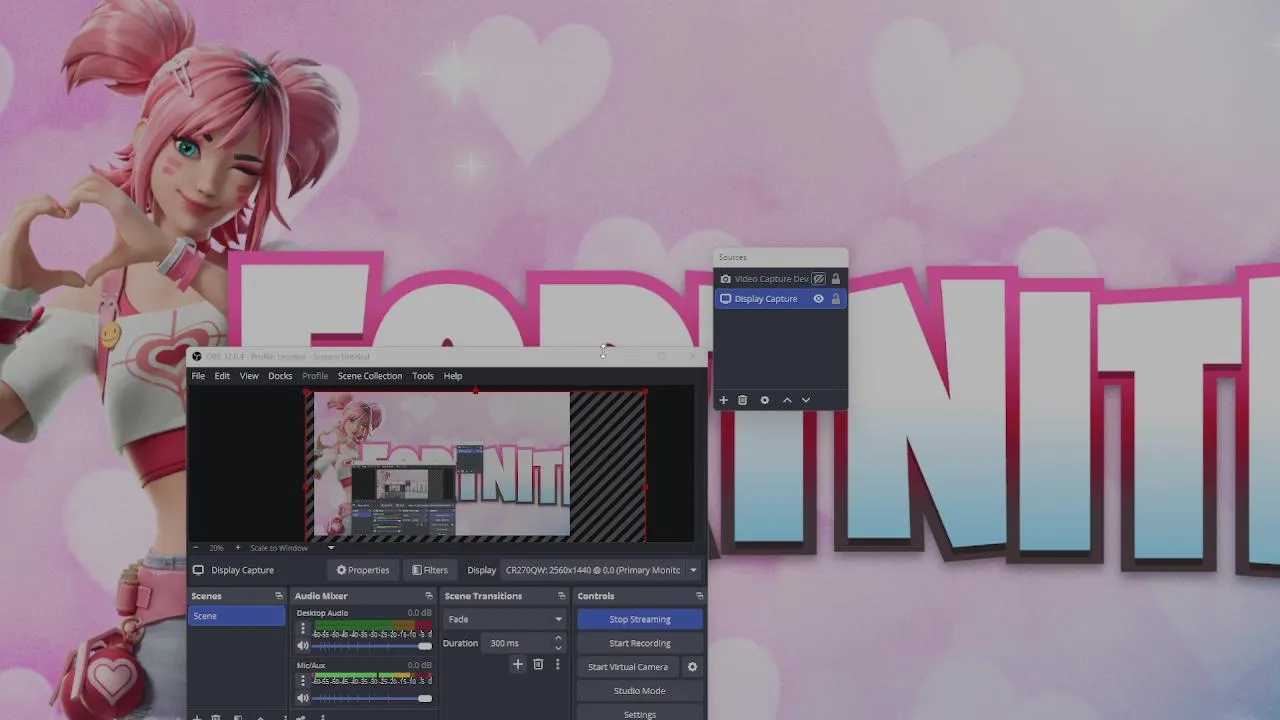This screenshot has height=720, width=1280.
Task: Adjust the Desktop Audio volume slider
Action: click(372, 646)
